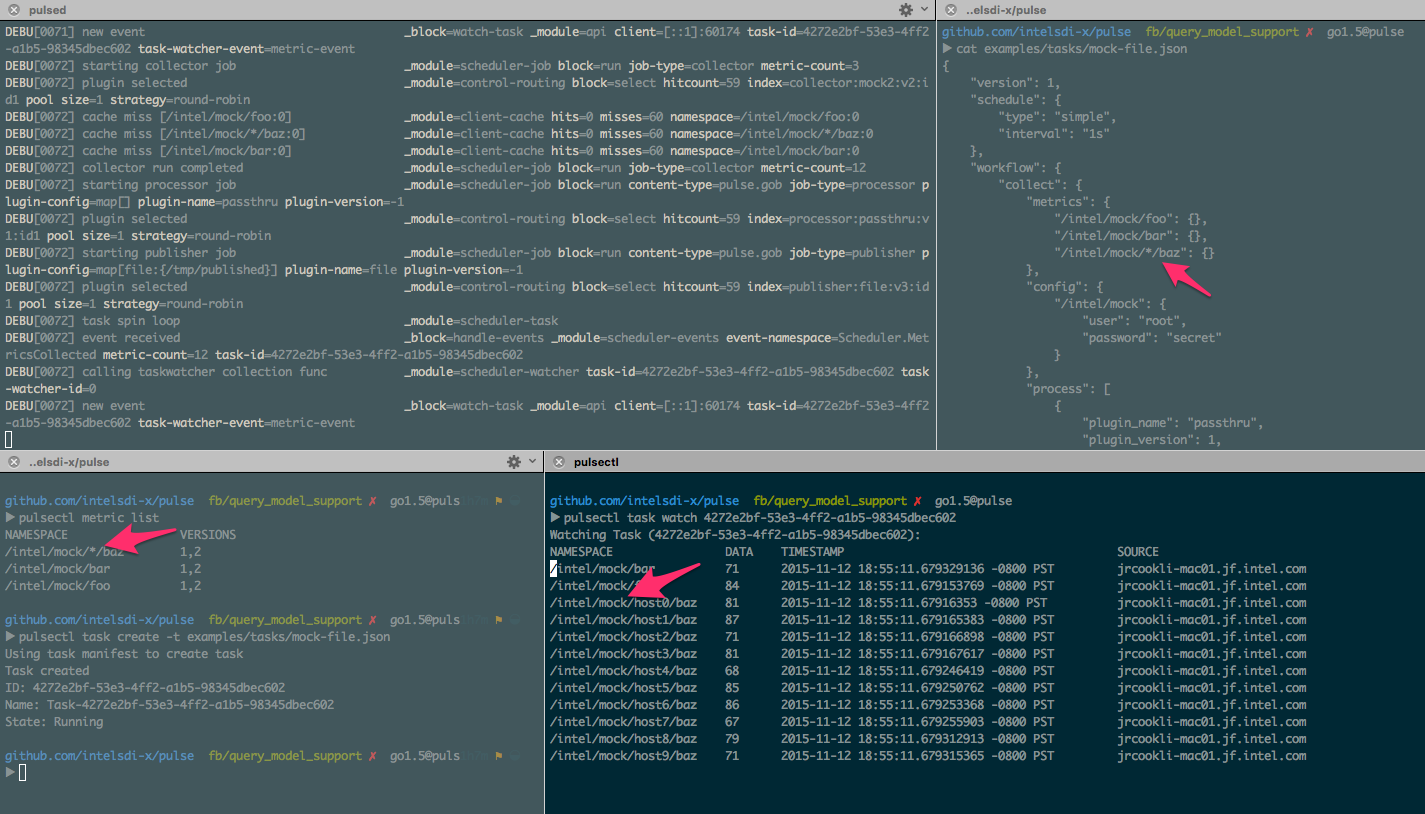
Task: Click the 'pulsectl task create -t' command line
Action: pyautogui.click(x=205, y=637)
